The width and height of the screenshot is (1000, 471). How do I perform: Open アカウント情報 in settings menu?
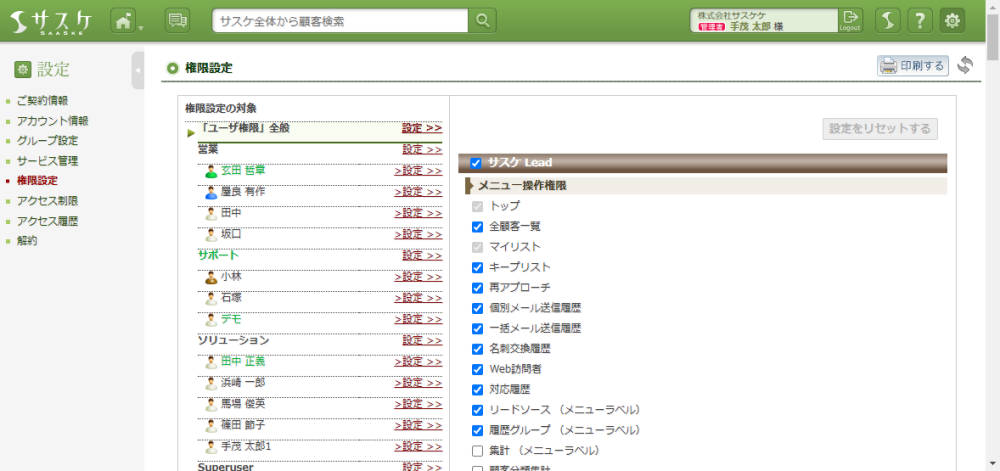click(x=52, y=121)
